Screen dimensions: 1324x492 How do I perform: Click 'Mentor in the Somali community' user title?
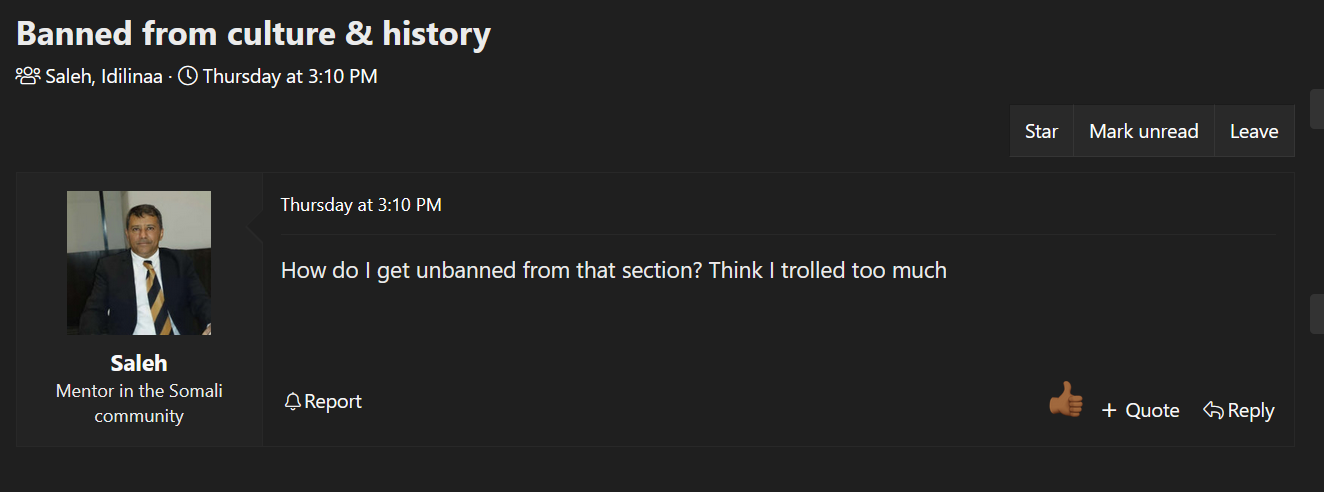(x=139, y=403)
